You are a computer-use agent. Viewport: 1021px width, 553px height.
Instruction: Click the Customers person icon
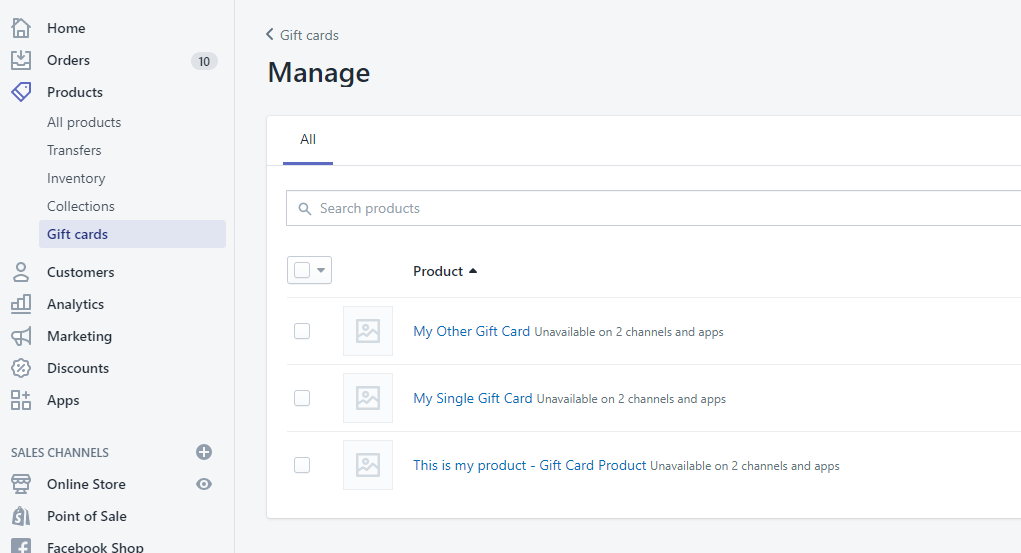coord(21,272)
